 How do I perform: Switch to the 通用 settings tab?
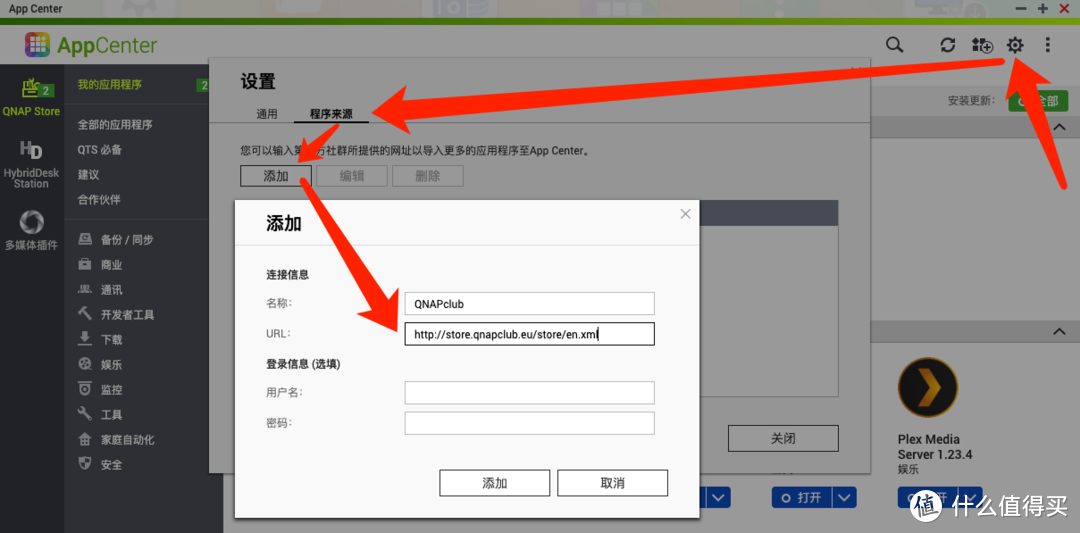click(267, 114)
